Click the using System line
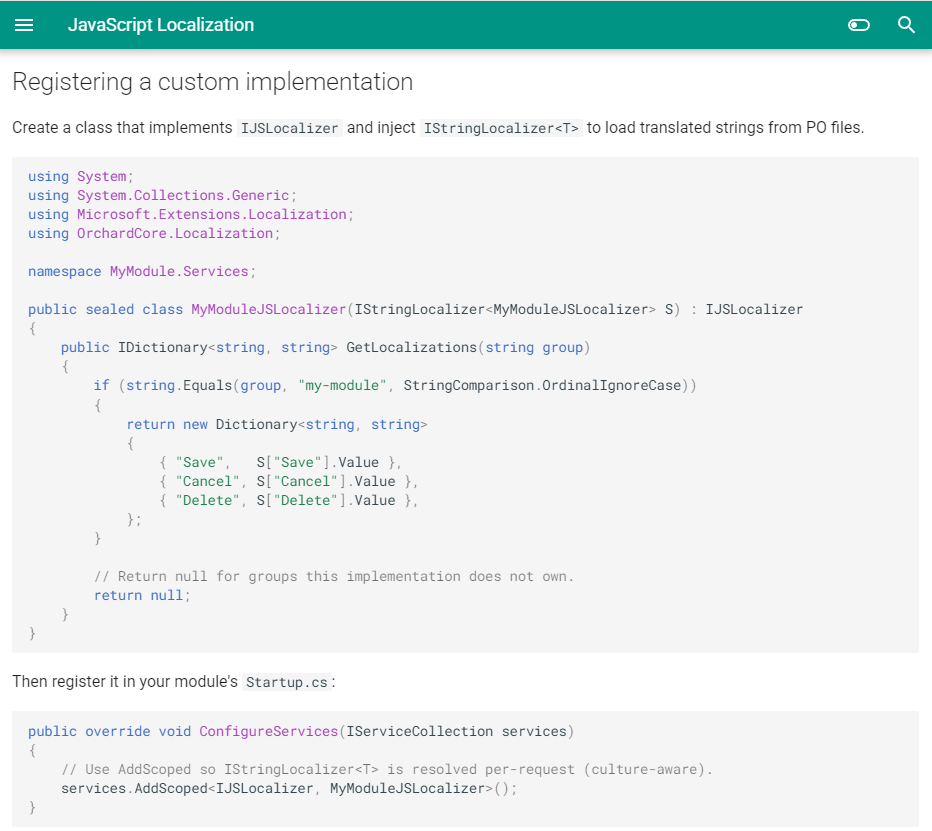Image resolution: width=932 pixels, height=831 pixels. click(80, 177)
